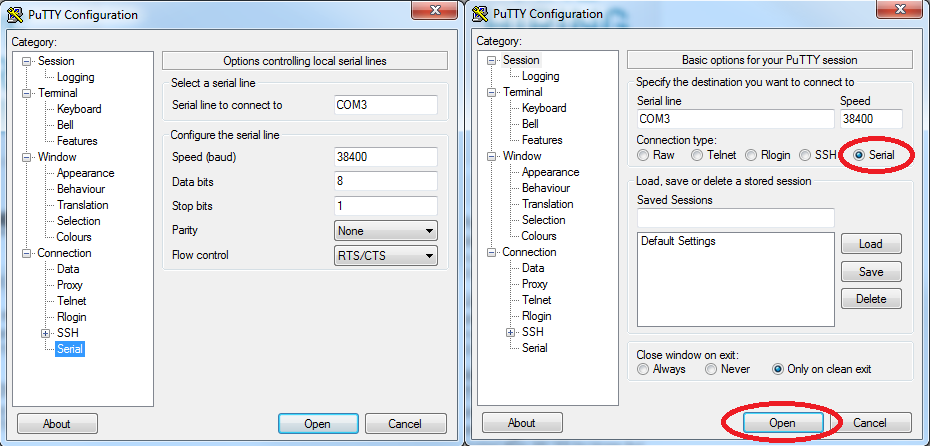Select Data in left window tree
The image size is (931, 446).
[68, 270]
